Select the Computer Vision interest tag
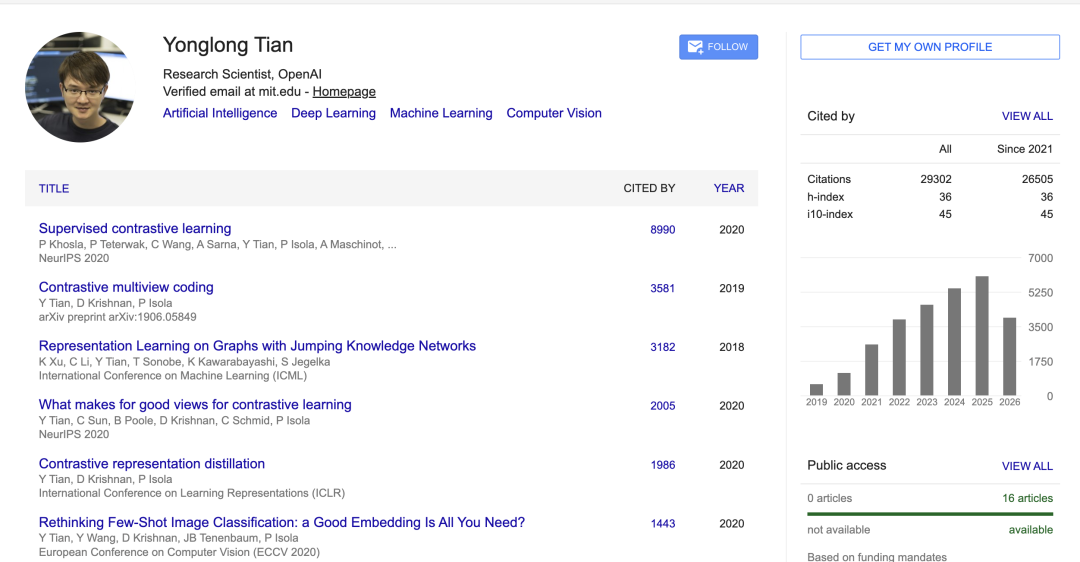This screenshot has height=562, width=1080. 554,113
